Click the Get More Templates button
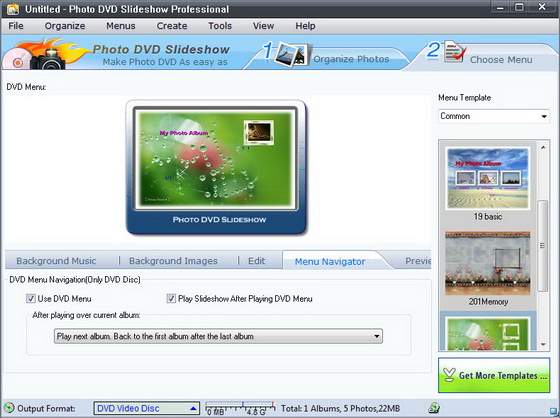The height and width of the screenshot is (418, 560). [494, 375]
